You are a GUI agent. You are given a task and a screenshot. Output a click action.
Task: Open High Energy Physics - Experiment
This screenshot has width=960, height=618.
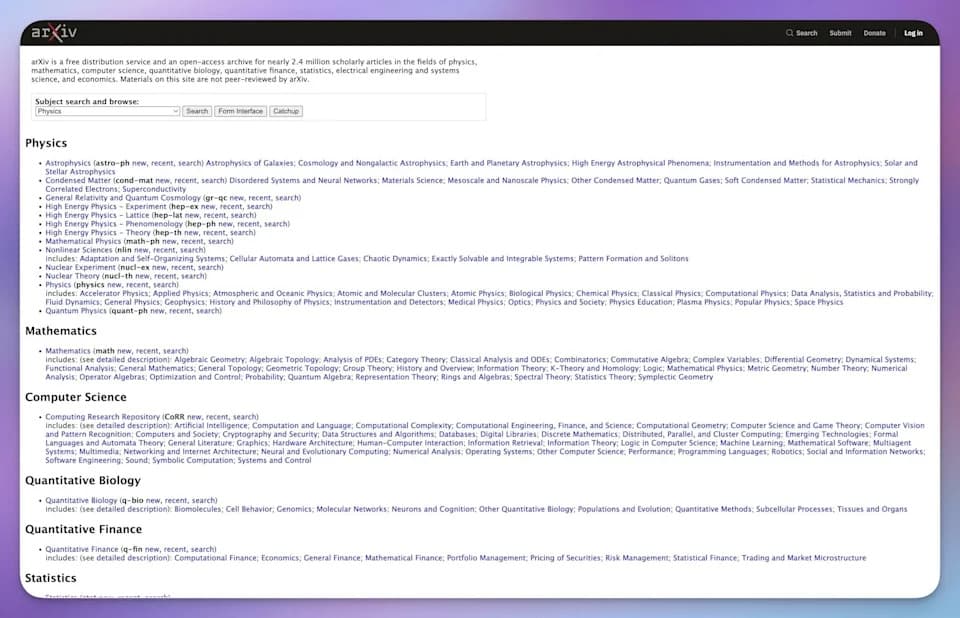[x=106, y=206]
